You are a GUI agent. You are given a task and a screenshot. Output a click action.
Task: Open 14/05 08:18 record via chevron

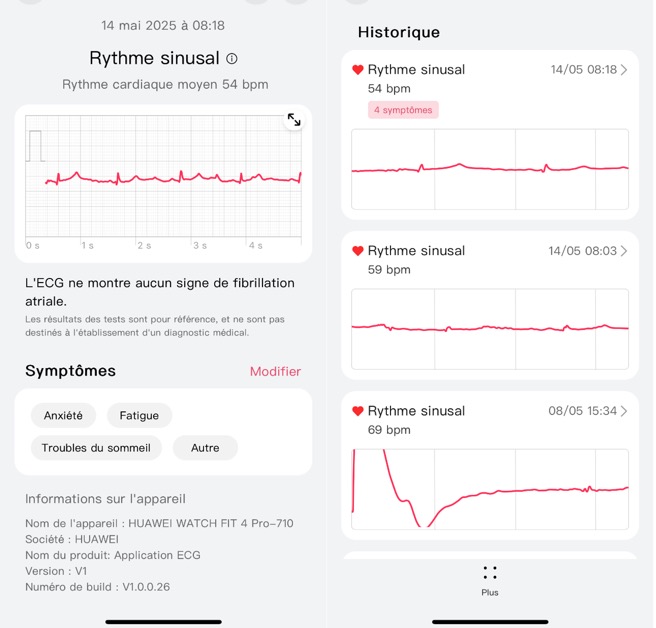pyautogui.click(x=624, y=70)
